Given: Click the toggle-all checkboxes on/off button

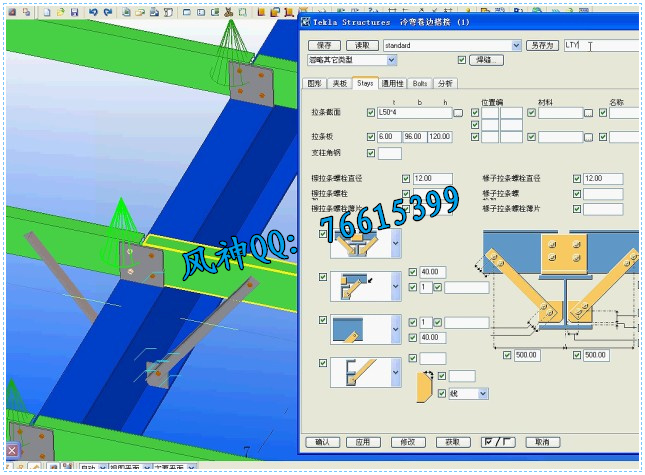Looking at the screenshot, I should 499,441.
